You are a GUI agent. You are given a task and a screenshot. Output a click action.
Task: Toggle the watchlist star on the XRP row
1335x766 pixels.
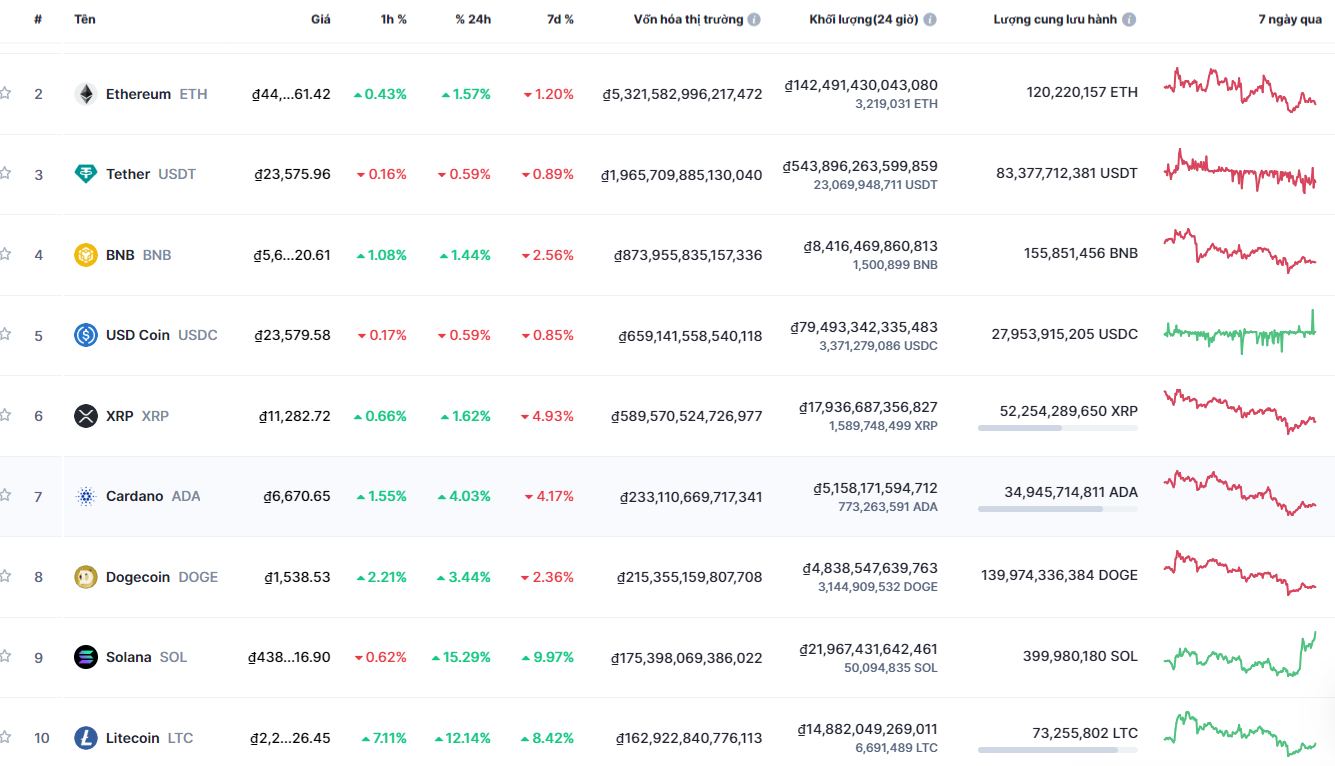[5, 415]
